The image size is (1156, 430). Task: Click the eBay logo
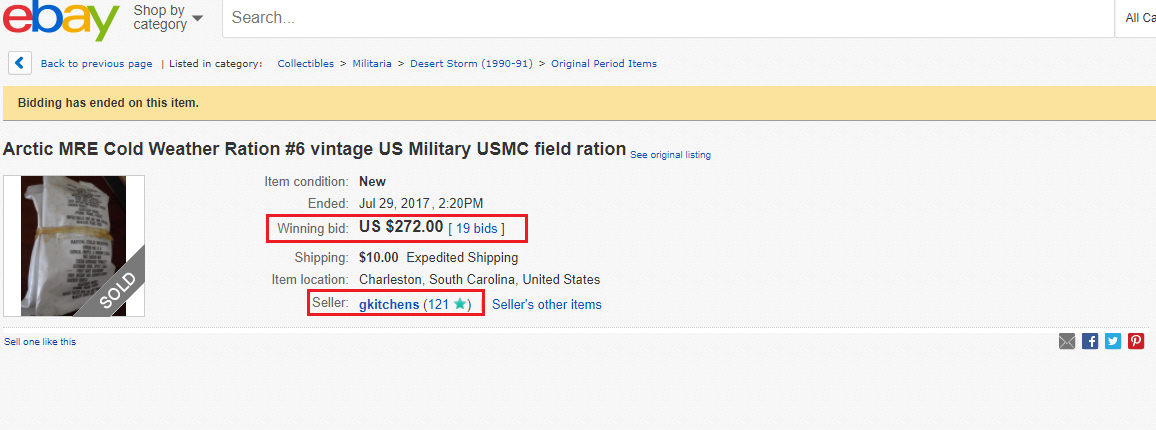(x=60, y=18)
